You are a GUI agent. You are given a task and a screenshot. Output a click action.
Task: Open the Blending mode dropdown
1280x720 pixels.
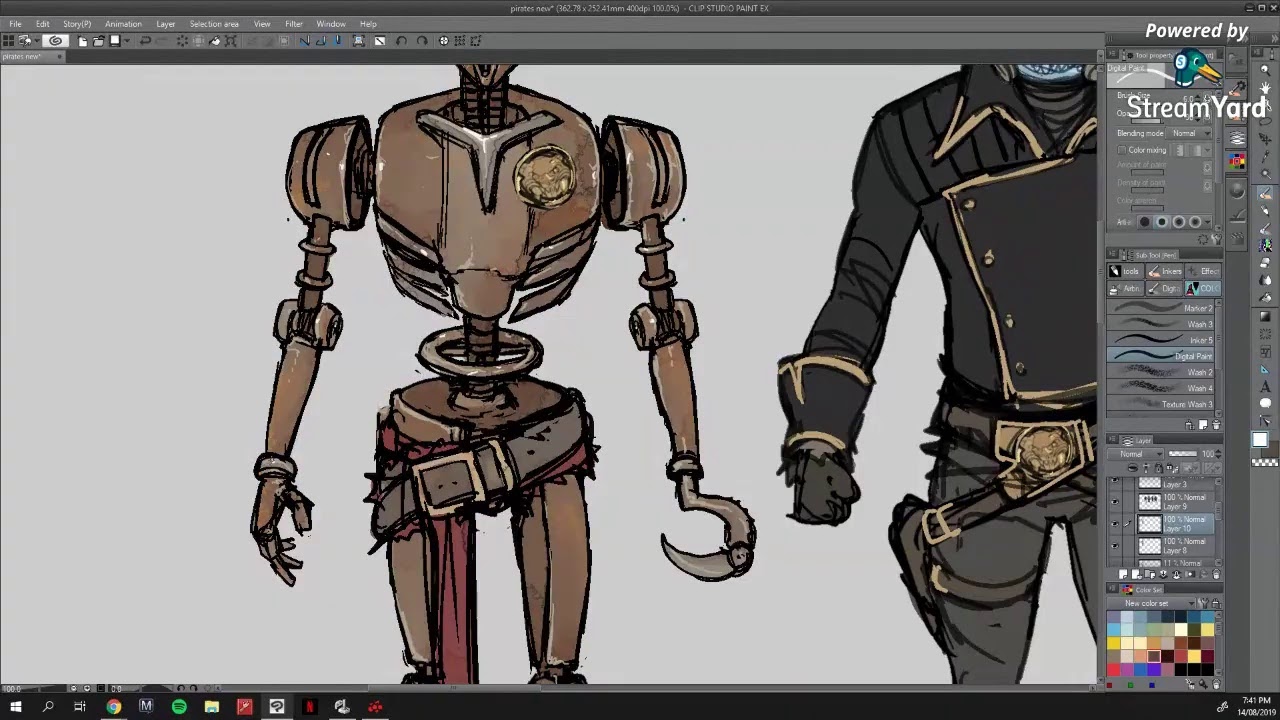(1189, 133)
